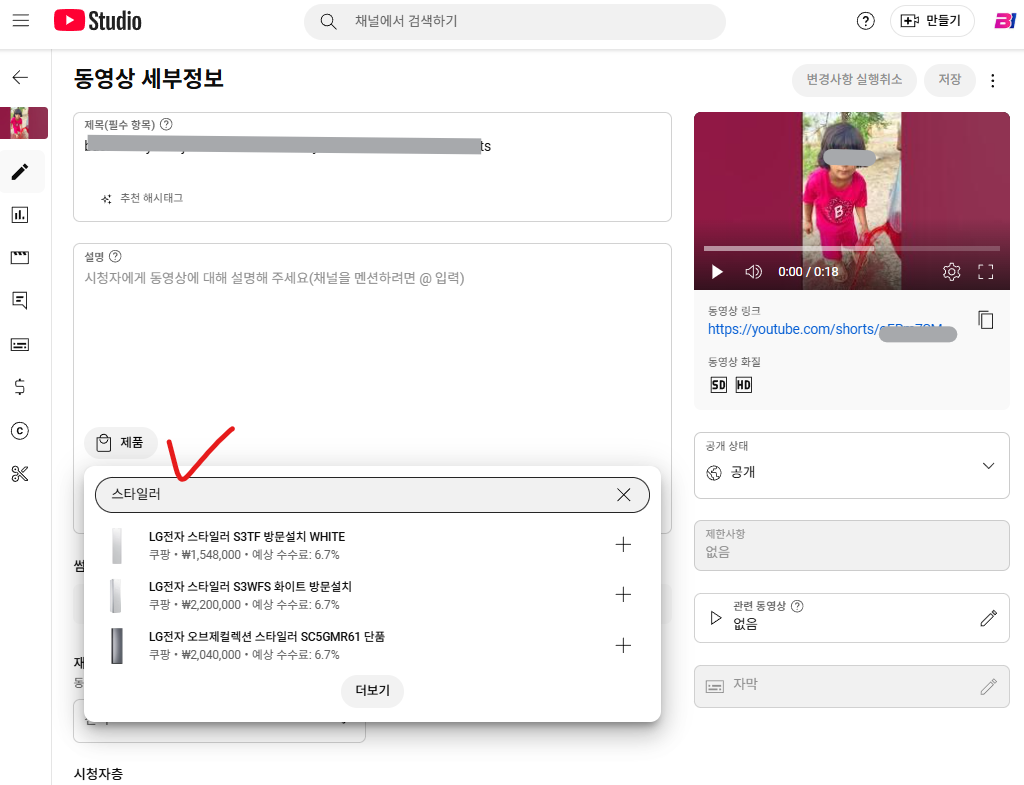
Task: Click the description help icon
Action: (x=115, y=256)
